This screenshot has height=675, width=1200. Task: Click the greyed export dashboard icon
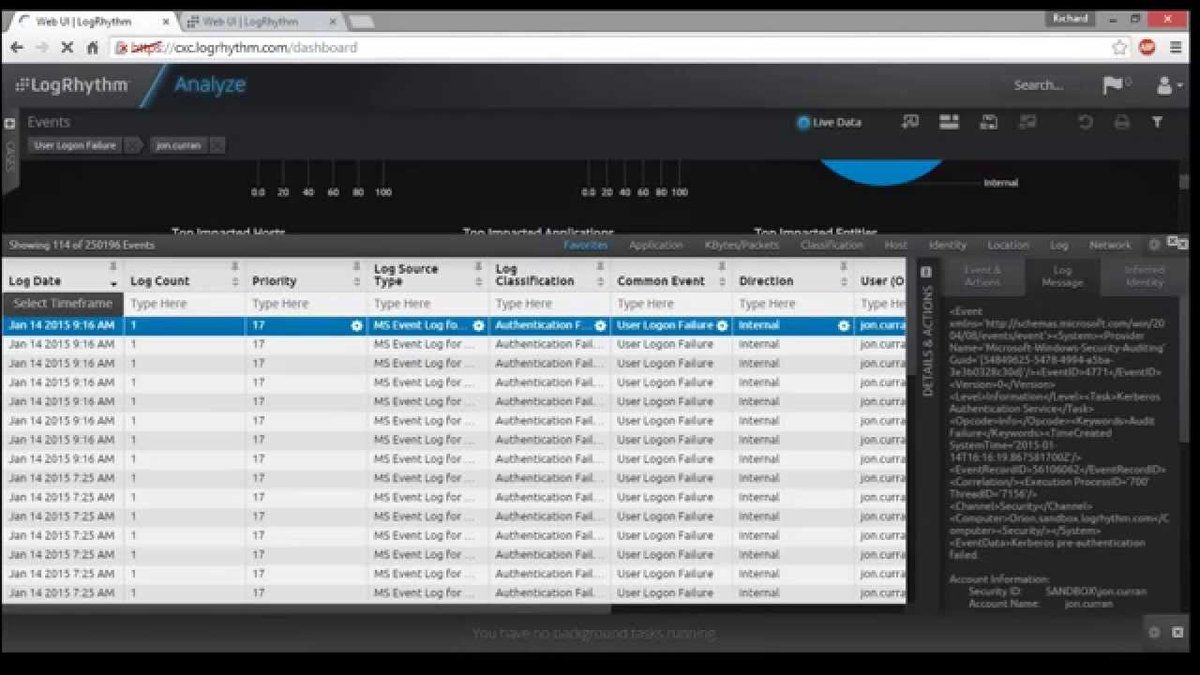pos(1028,122)
